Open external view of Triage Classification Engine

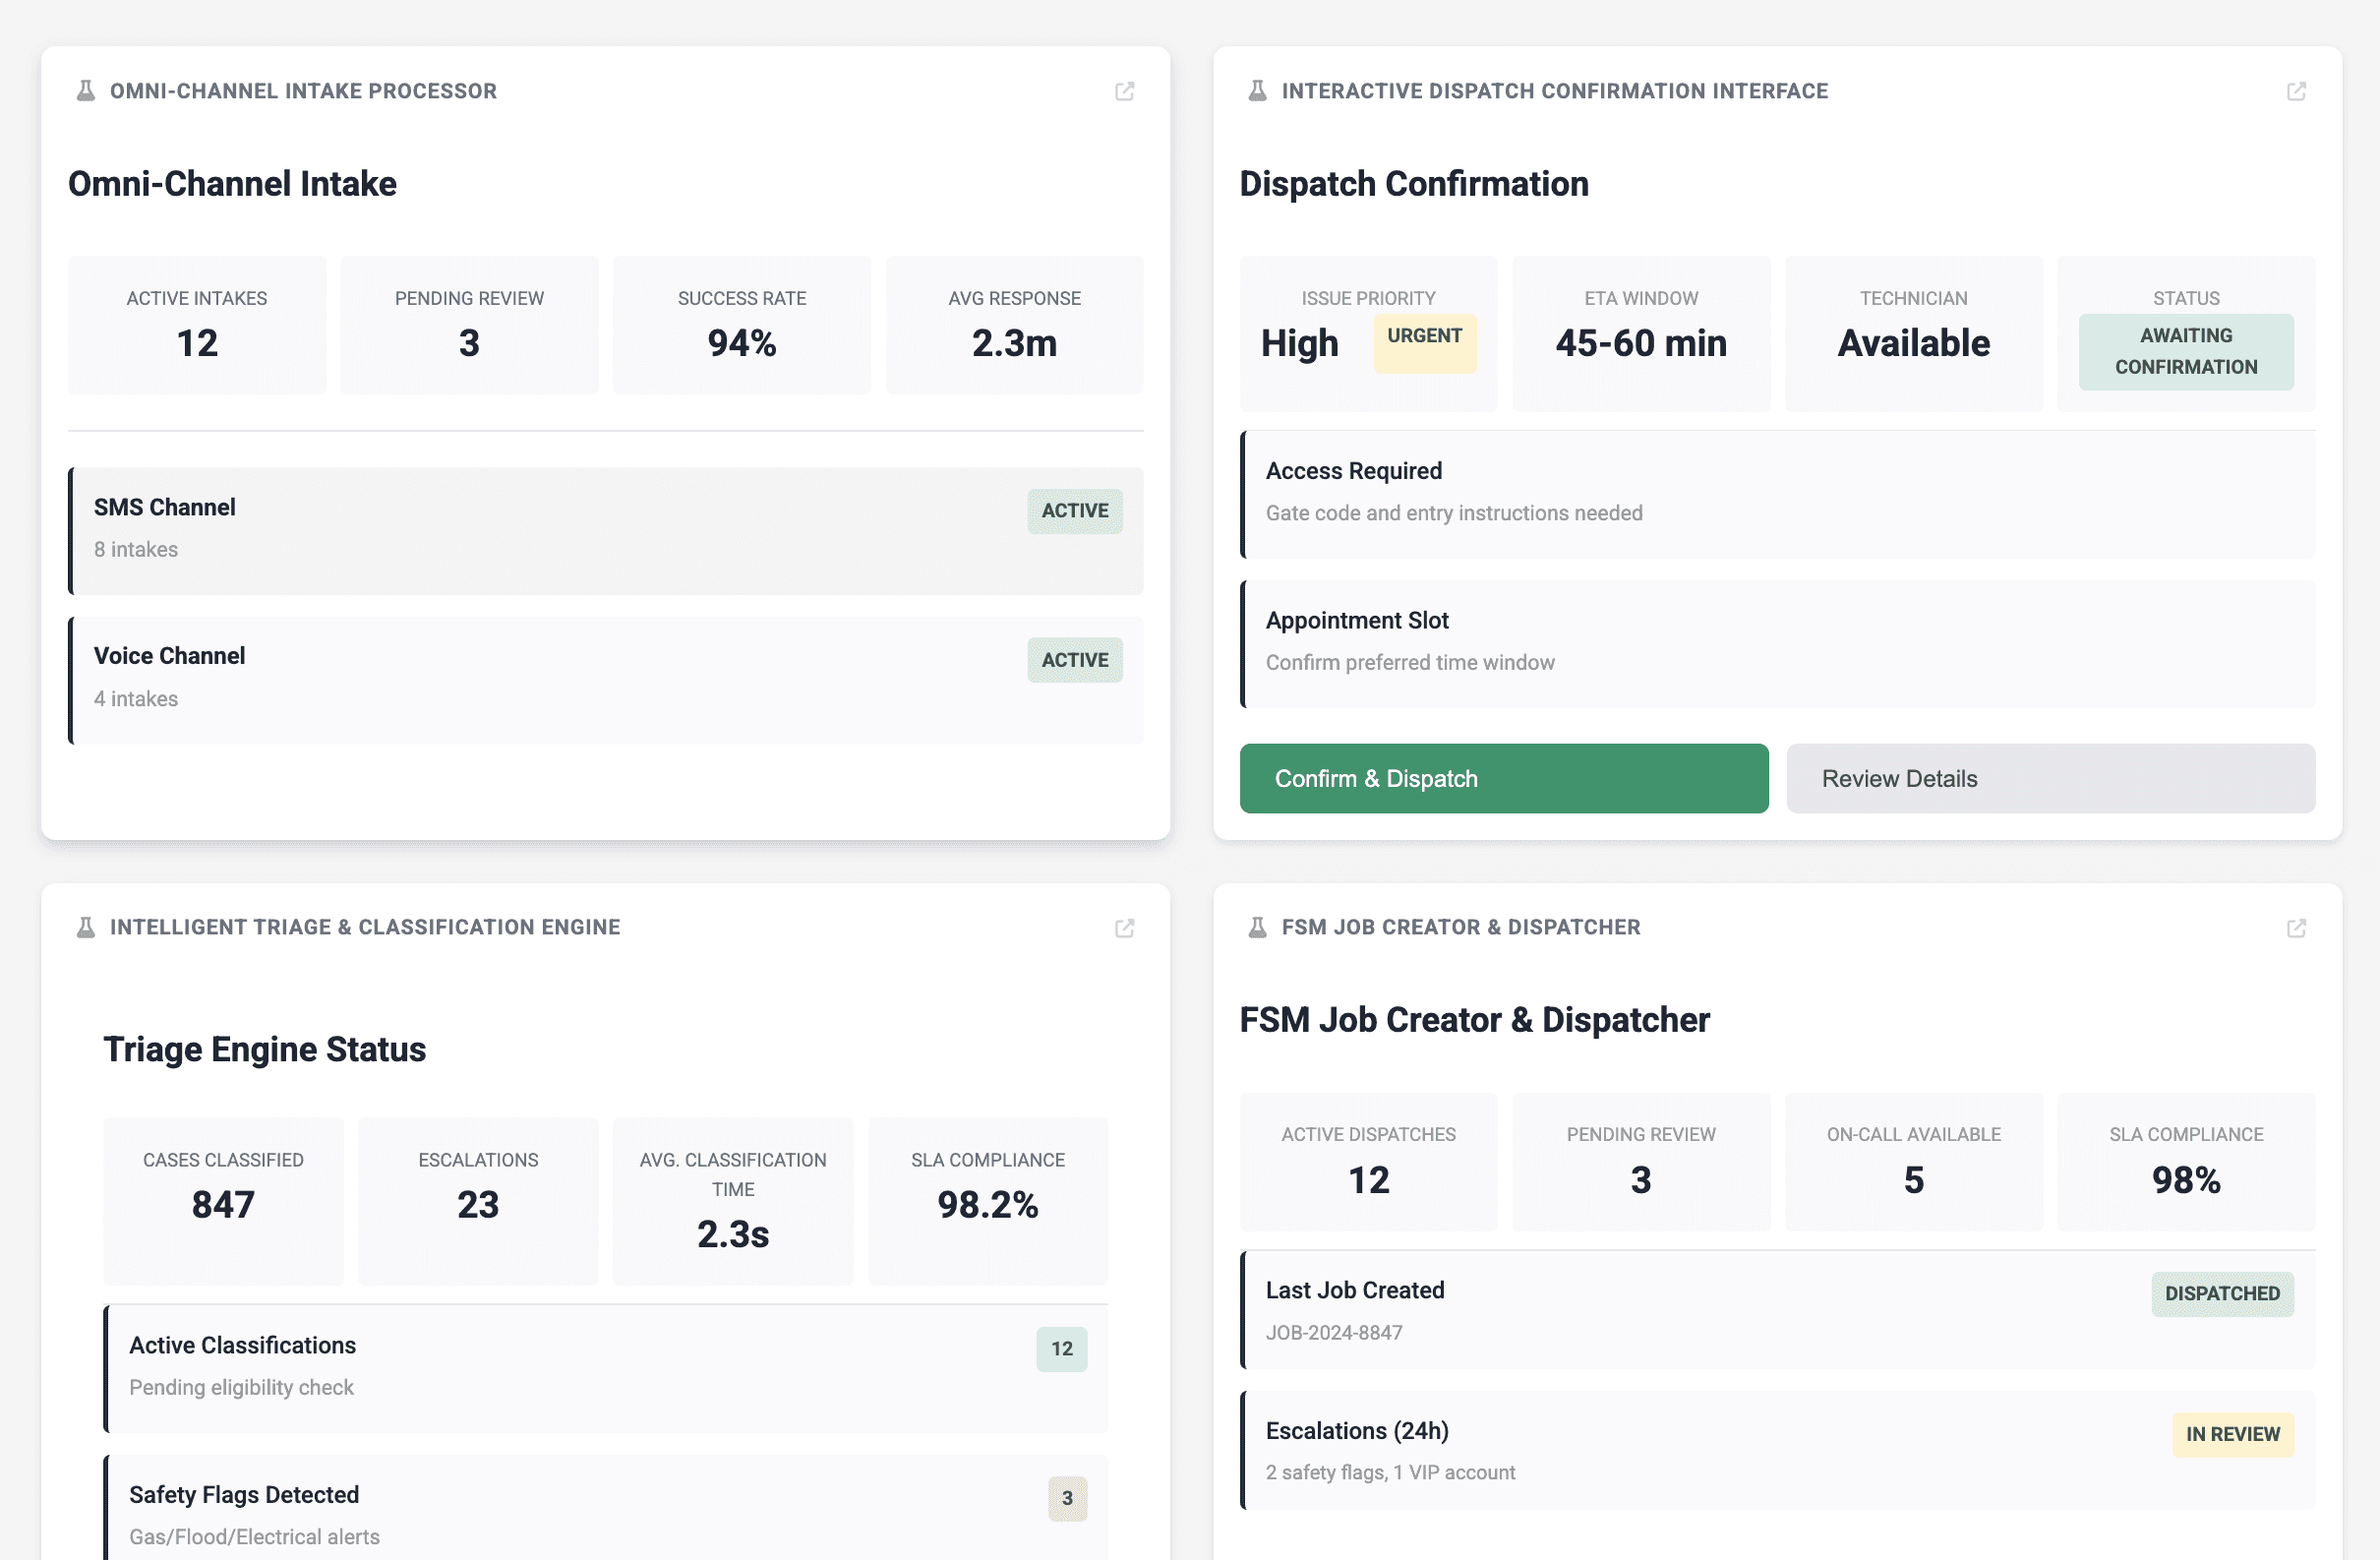click(x=1125, y=927)
